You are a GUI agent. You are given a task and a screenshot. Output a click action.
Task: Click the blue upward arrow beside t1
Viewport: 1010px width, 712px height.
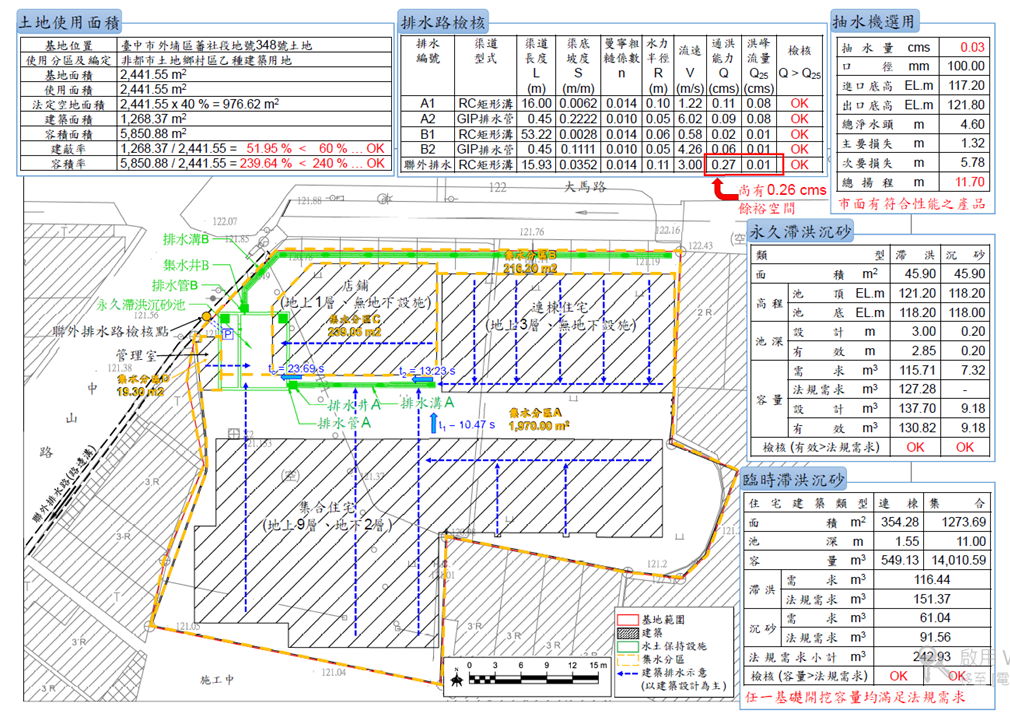coord(433,423)
